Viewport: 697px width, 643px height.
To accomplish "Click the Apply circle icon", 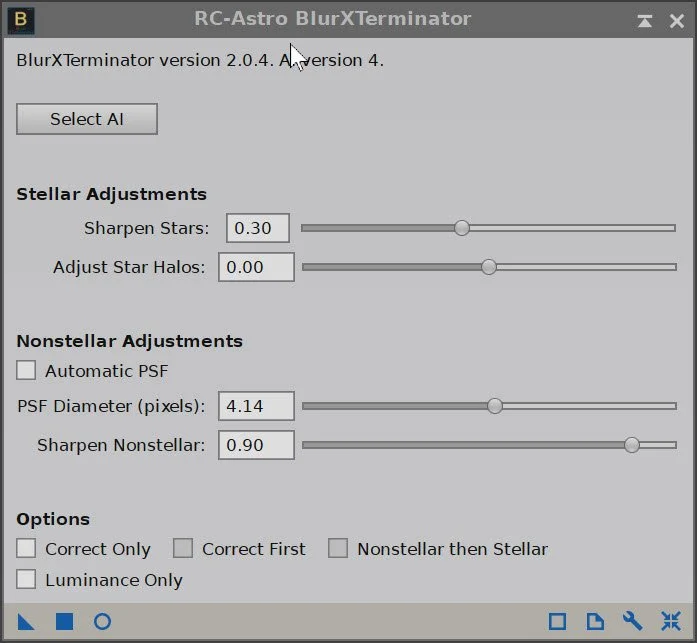I will 103,621.
